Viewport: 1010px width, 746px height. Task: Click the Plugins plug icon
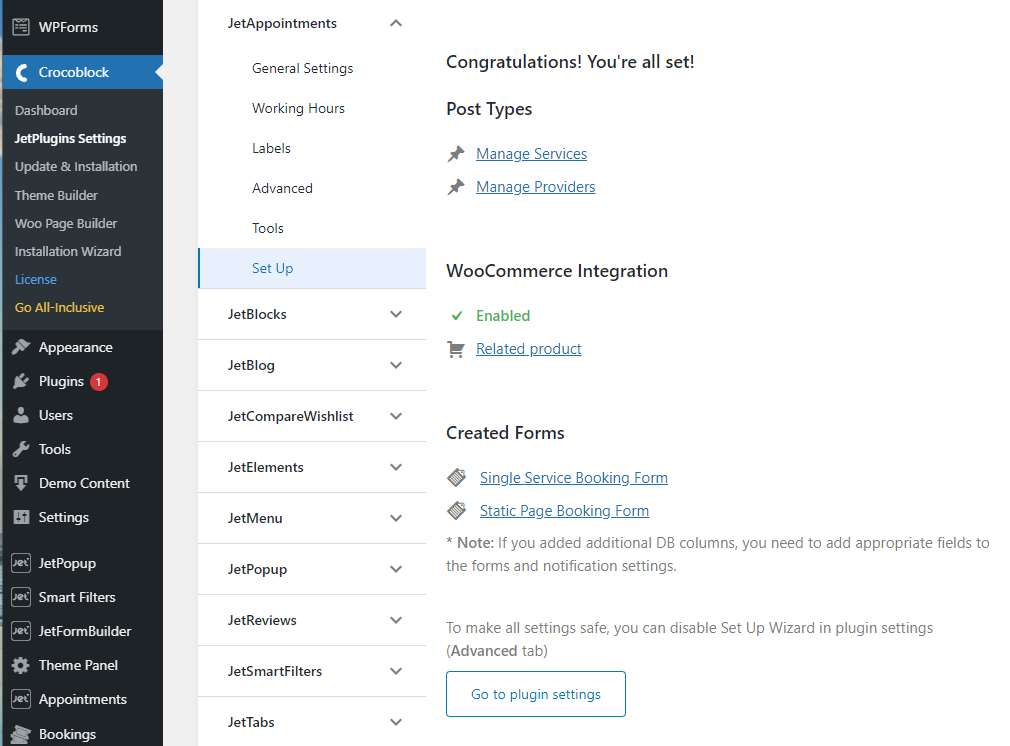[x=21, y=381]
